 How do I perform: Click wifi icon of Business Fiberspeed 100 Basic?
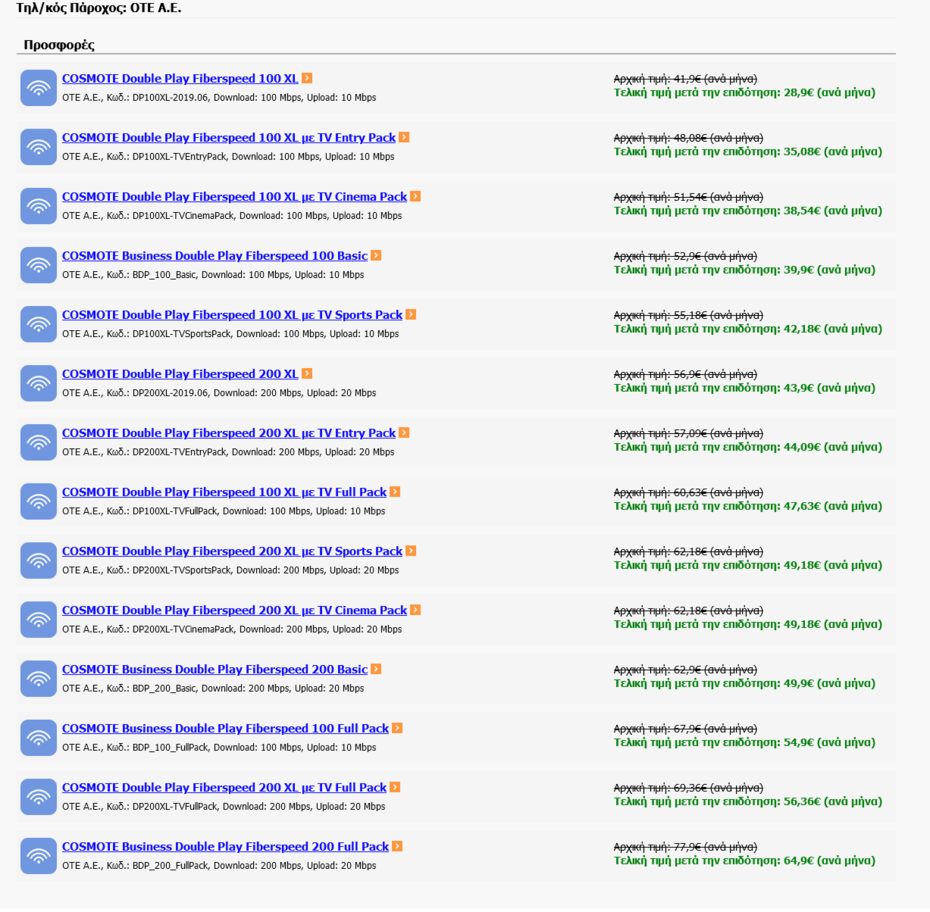39,265
